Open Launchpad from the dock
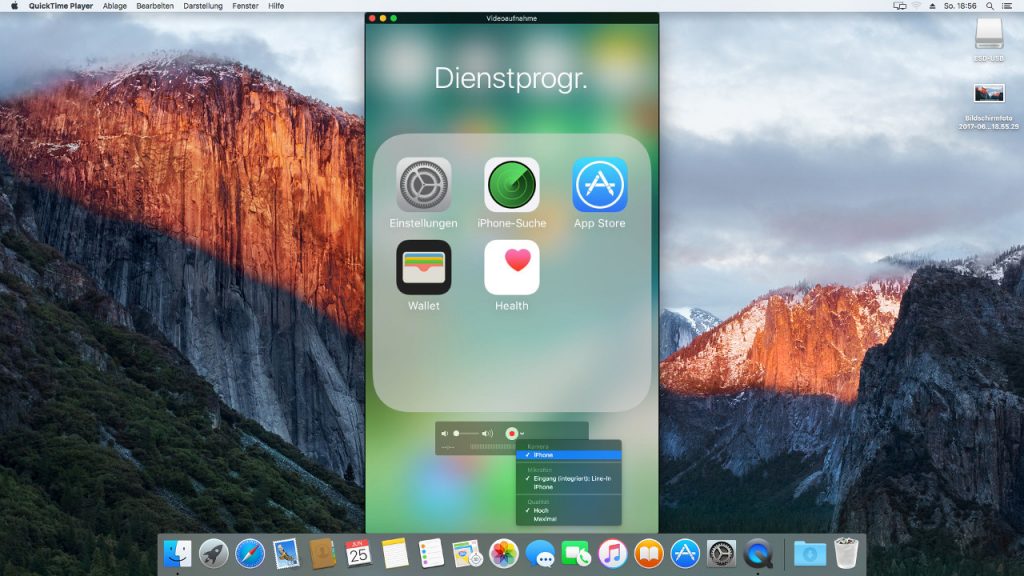1024x576 pixels. coord(214,554)
